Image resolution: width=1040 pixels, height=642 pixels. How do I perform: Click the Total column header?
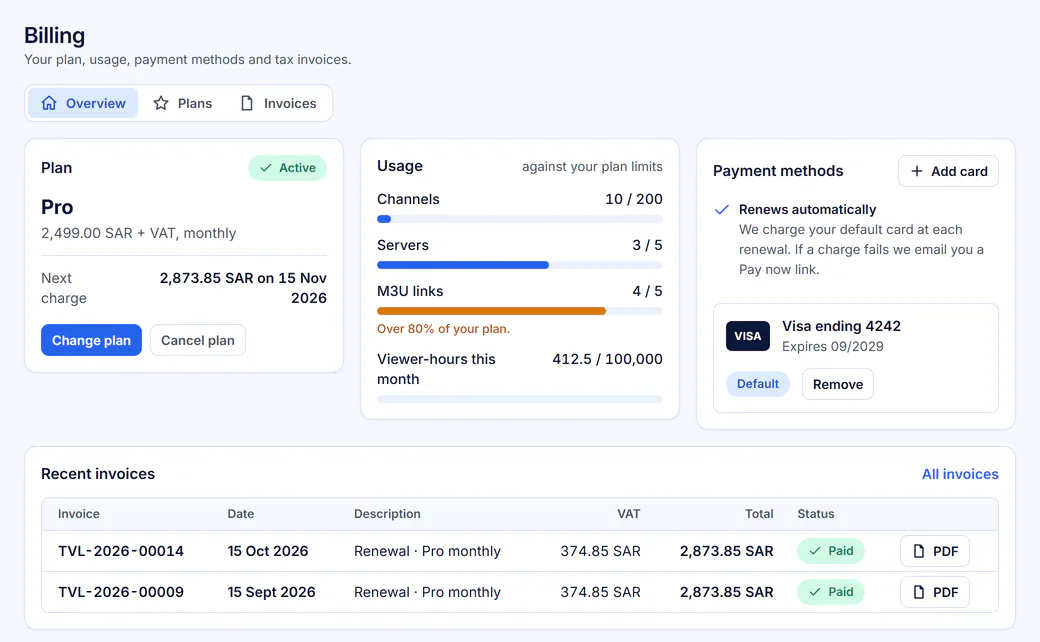(759, 514)
